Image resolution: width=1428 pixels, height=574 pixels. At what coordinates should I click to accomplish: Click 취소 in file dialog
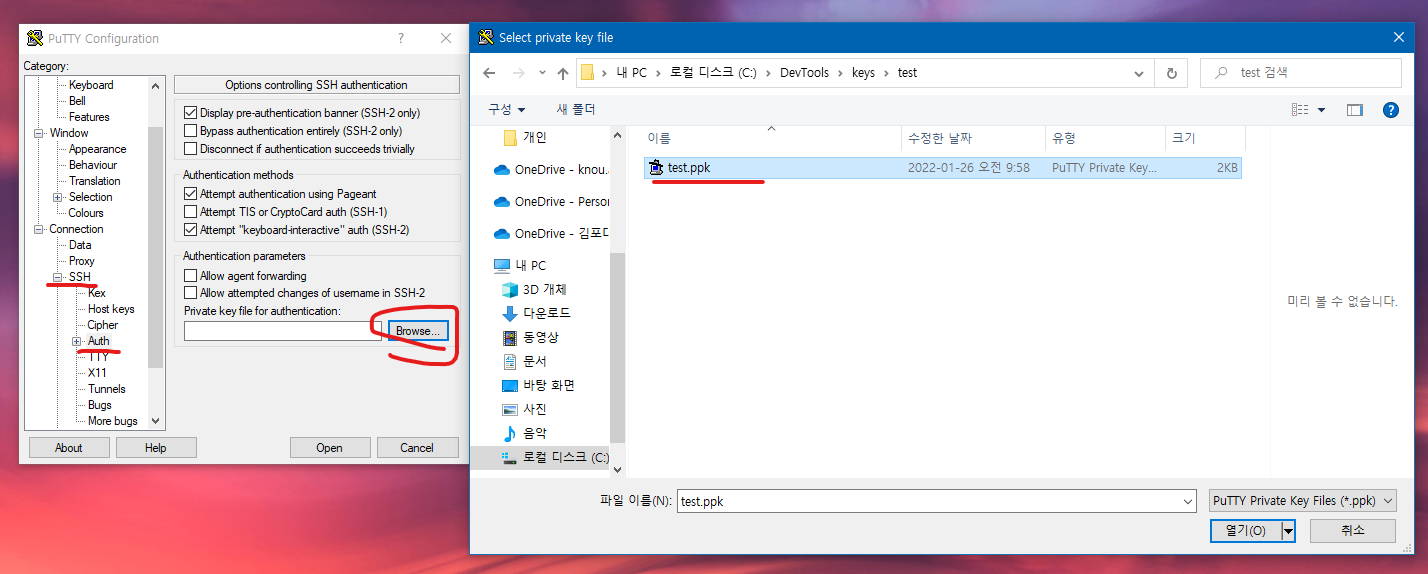coord(1352,531)
